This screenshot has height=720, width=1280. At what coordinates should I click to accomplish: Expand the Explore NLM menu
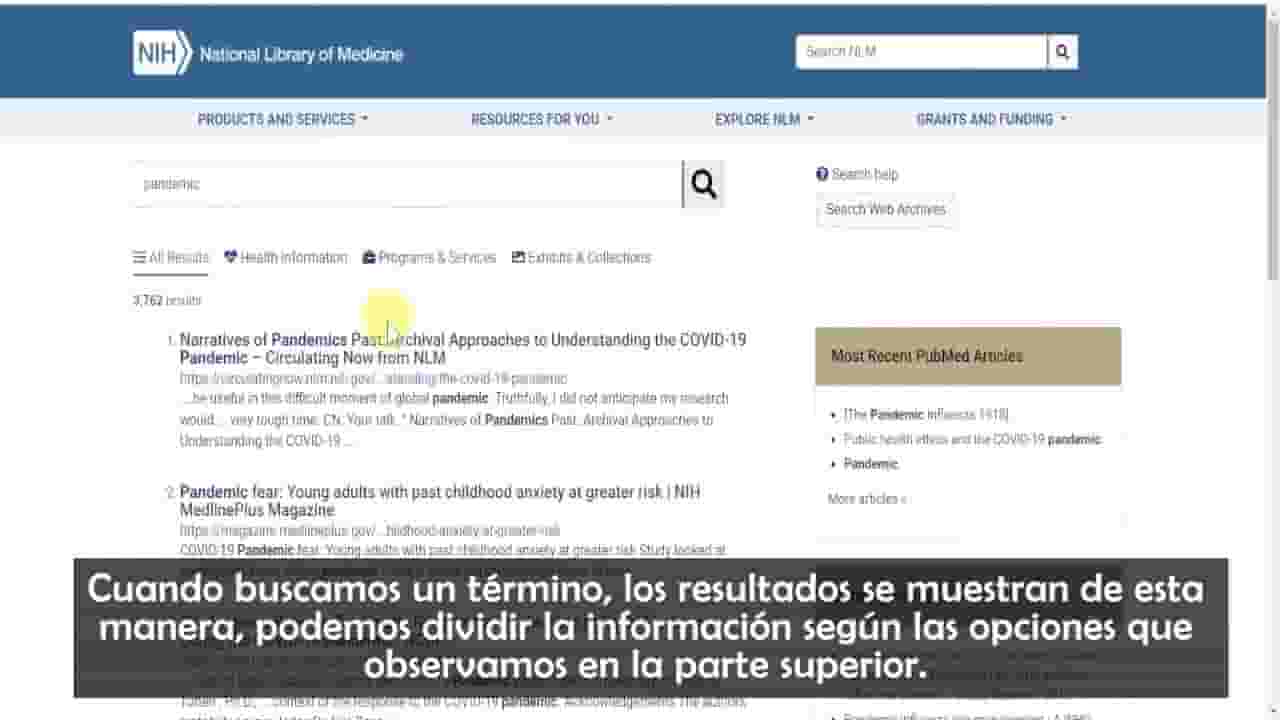point(765,119)
